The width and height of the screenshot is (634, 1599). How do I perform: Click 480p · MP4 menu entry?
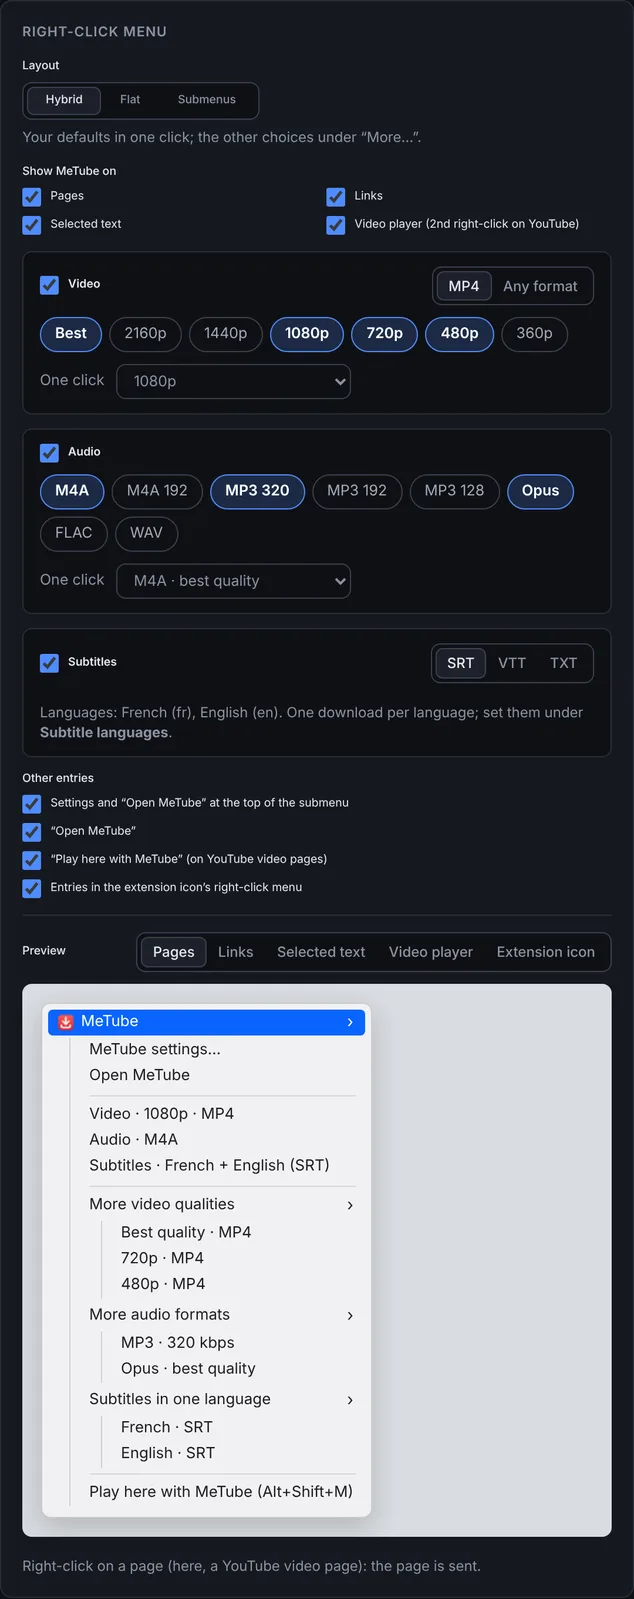[163, 1285]
